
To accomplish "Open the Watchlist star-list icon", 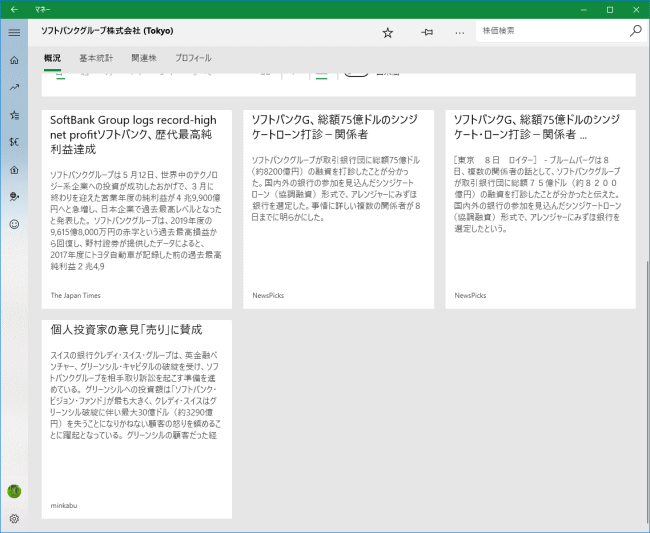I will tap(14, 115).
